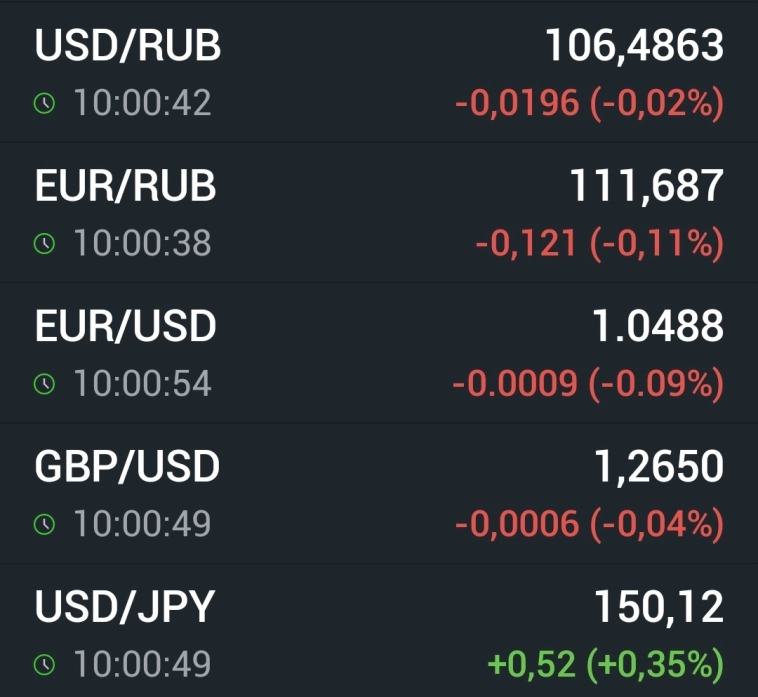Click the 10:00:42 update time

[x=142, y=103]
